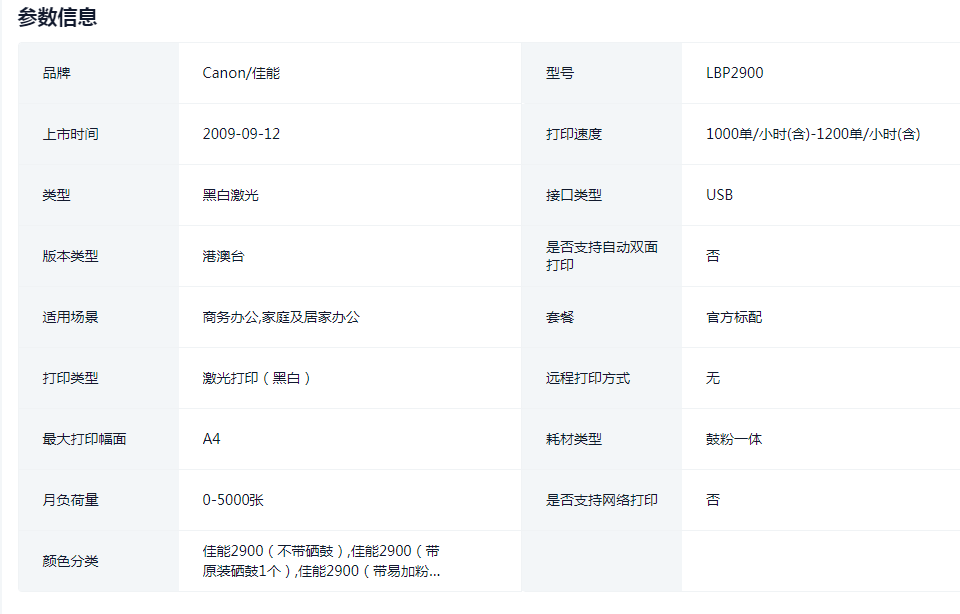Select the 打印类型 label
The width and height of the screenshot is (960, 614).
click(x=70, y=378)
